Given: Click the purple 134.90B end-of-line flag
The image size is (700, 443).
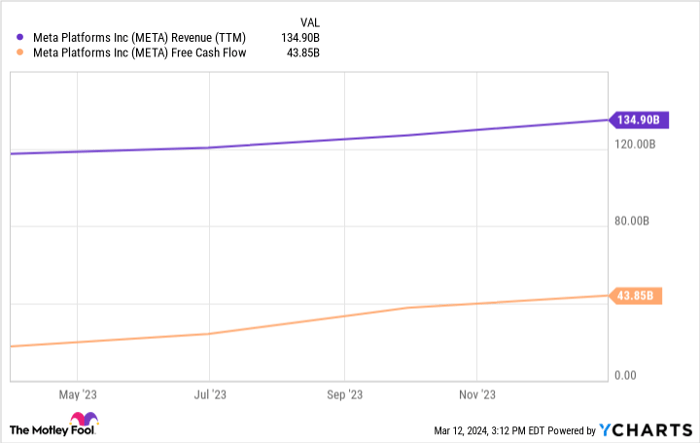Looking at the screenshot, I should (x=636, y=120).
